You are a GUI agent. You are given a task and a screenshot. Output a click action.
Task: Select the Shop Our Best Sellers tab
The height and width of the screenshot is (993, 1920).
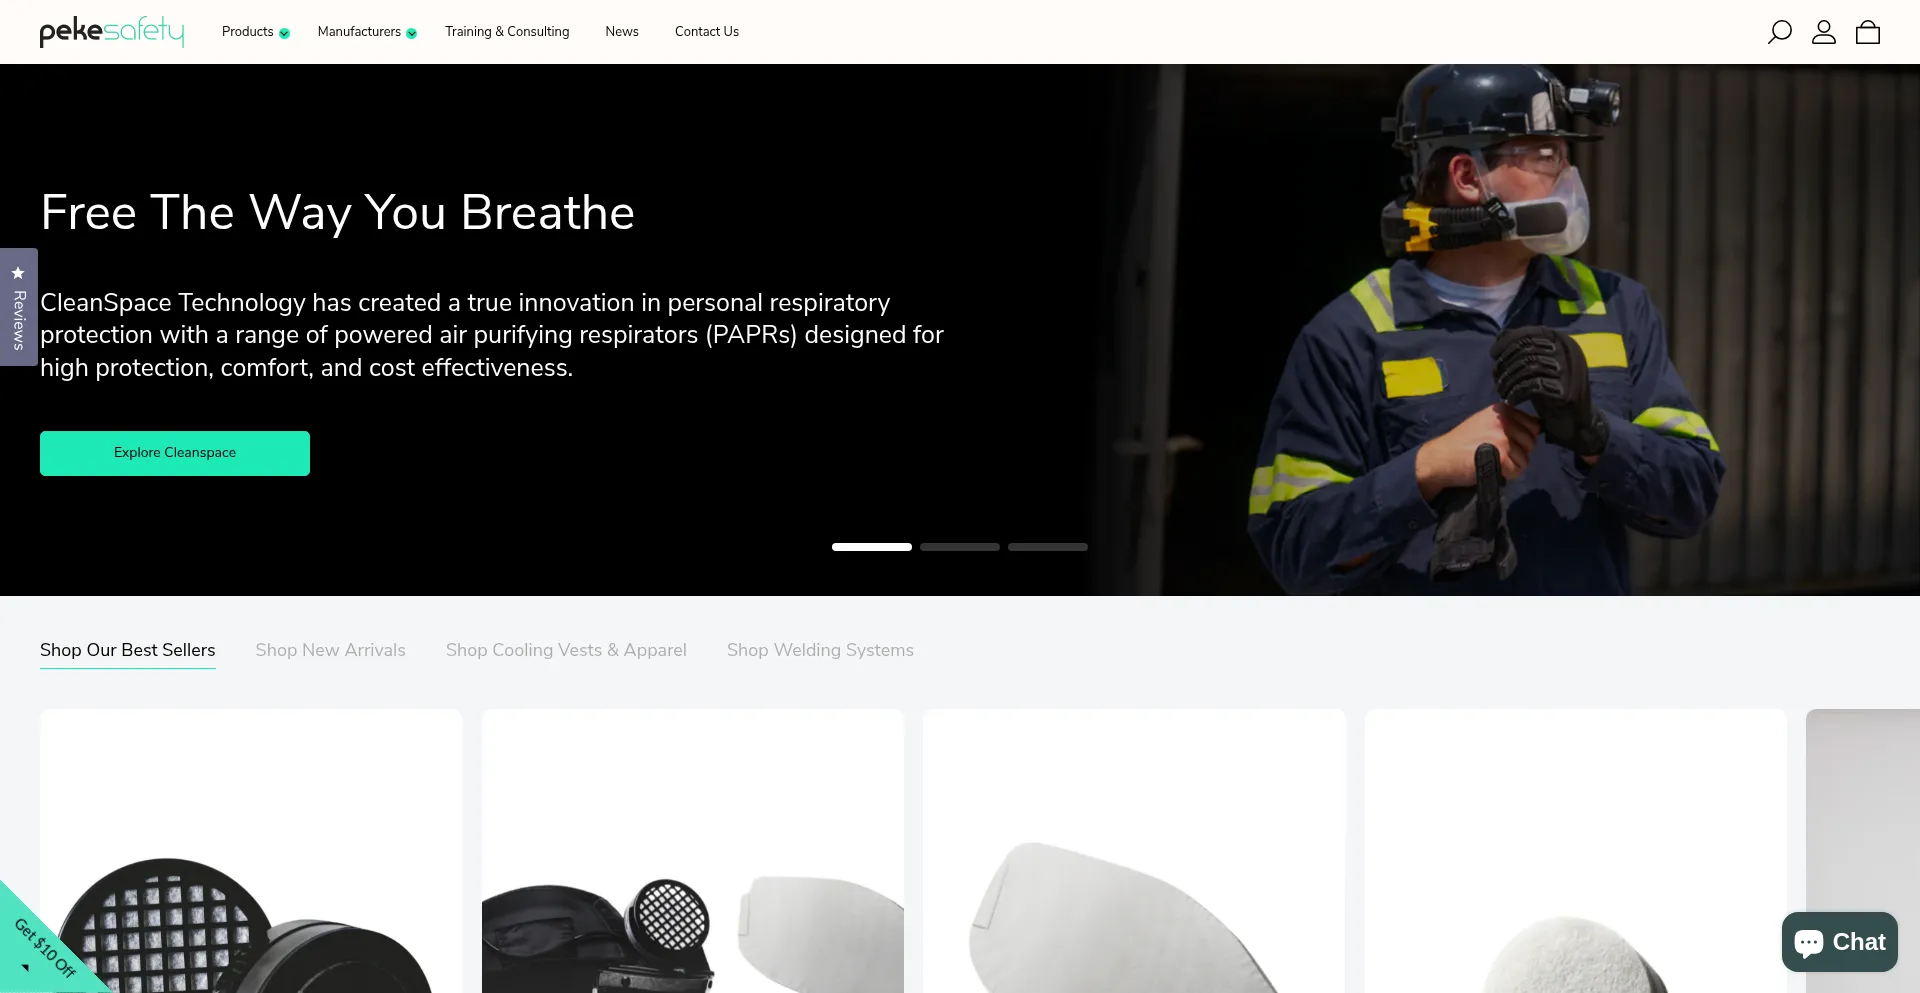pyautogui.click(x=128, y=650)
